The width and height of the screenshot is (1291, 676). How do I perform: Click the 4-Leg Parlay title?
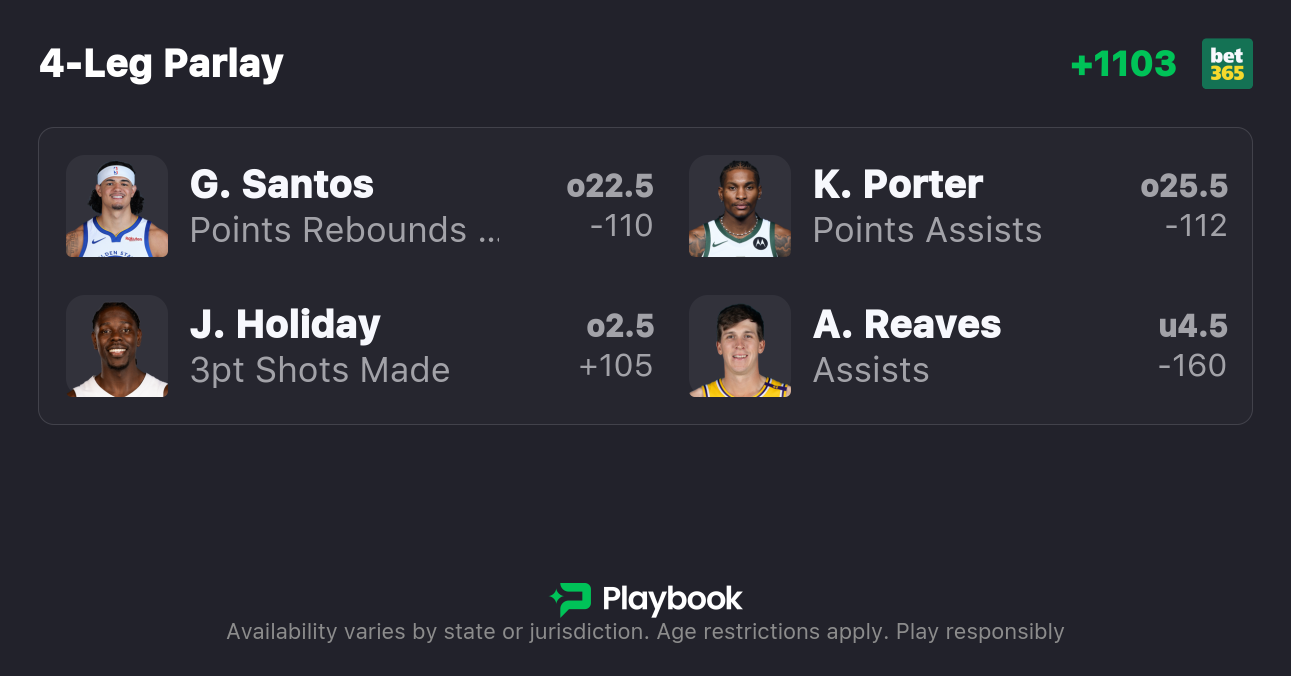[x=162, y=64]
